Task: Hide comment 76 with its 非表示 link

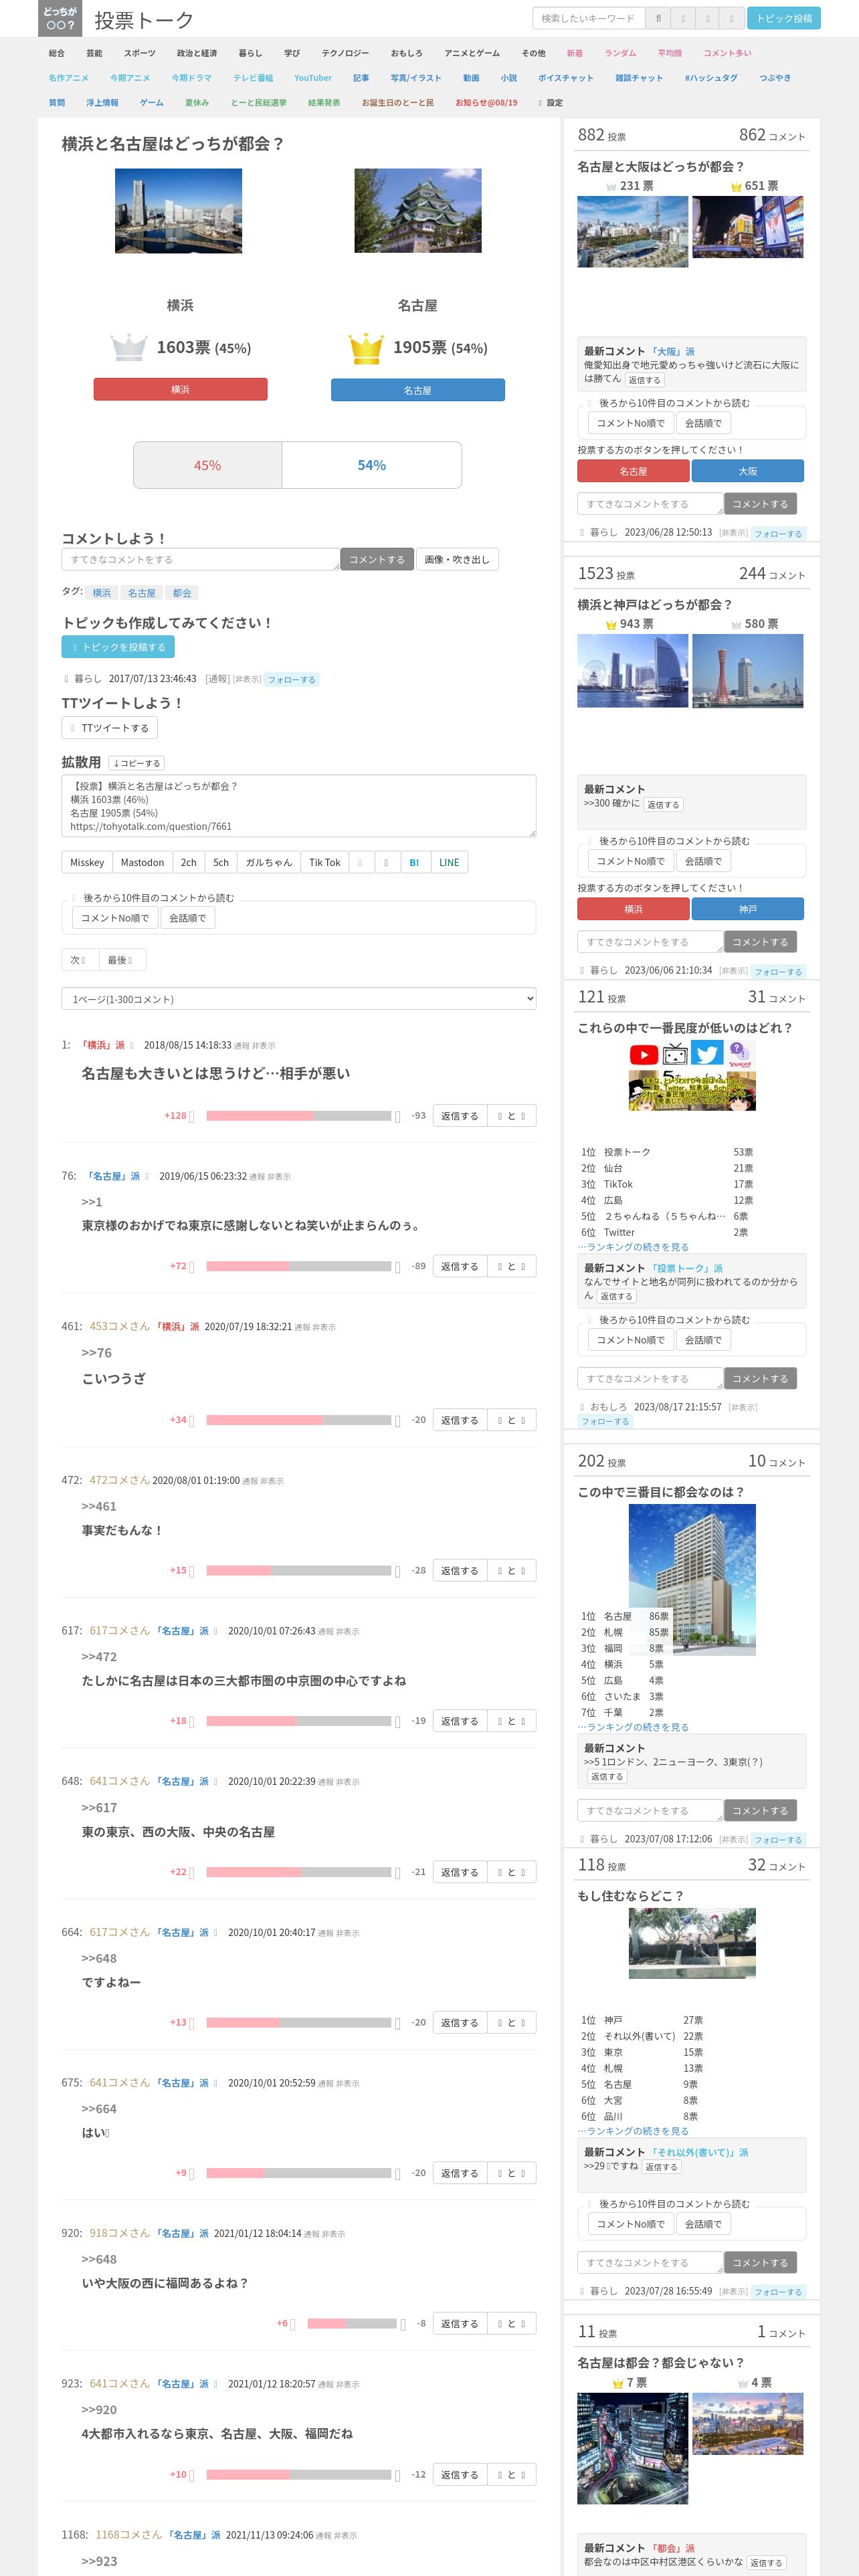Action: (279, 1177)
